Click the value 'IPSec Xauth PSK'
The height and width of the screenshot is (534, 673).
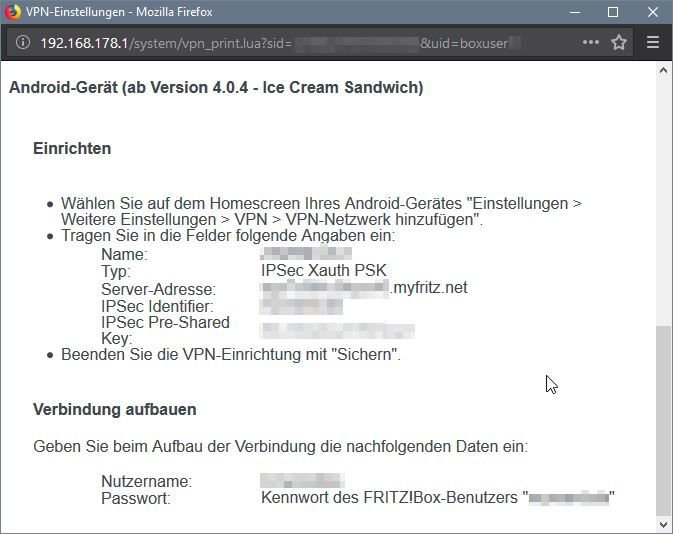coord(324,270)
